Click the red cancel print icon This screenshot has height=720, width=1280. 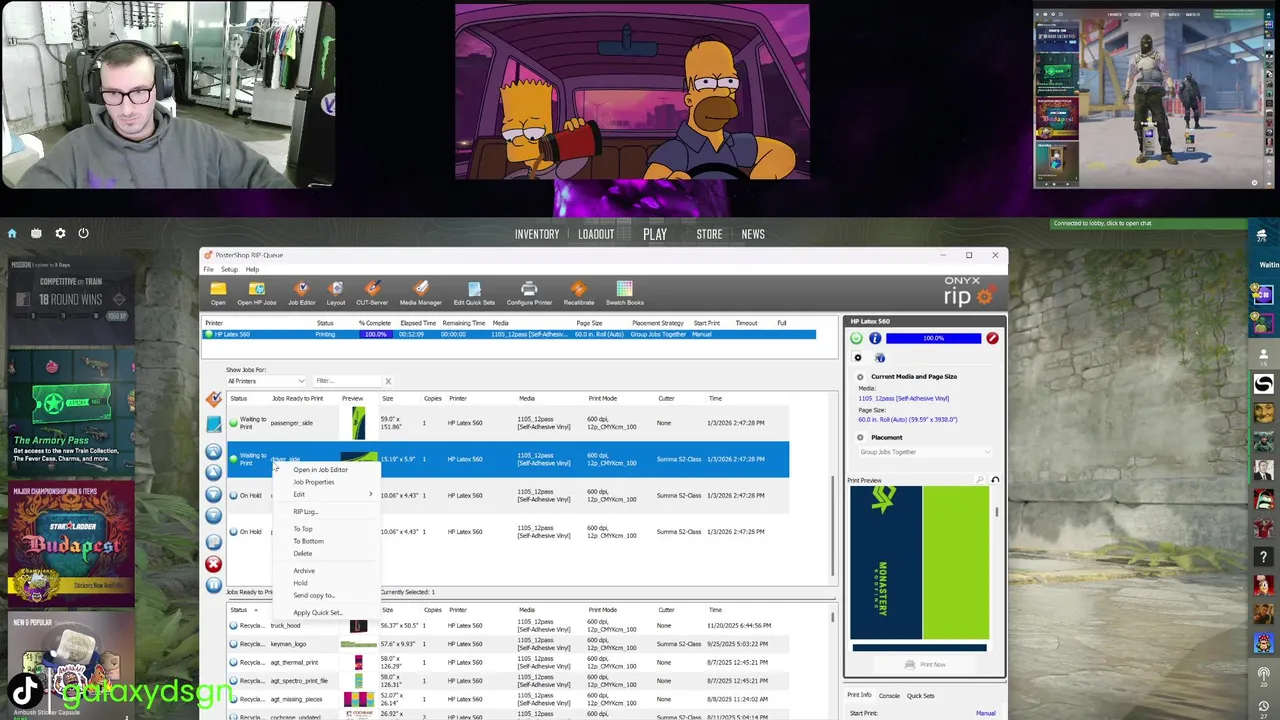pyautogui.click(x=992, y=339)
